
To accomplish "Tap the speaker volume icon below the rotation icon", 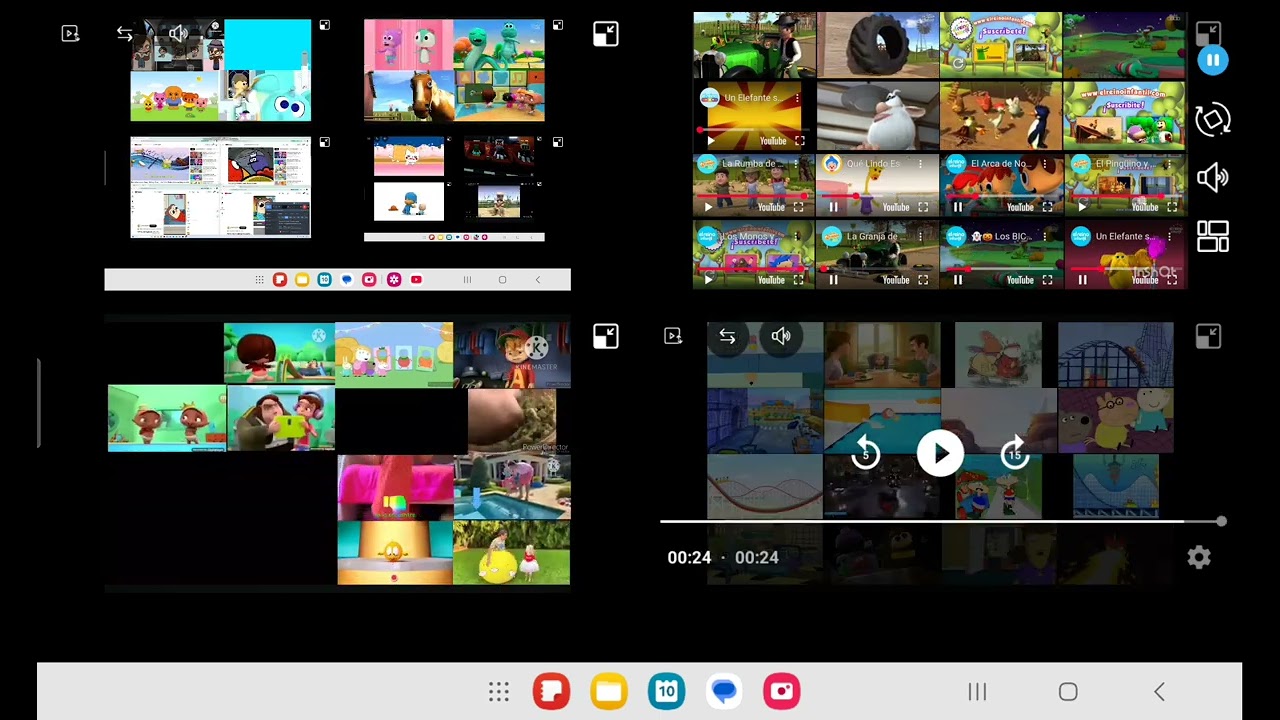I will click(x=1212, y=178).
